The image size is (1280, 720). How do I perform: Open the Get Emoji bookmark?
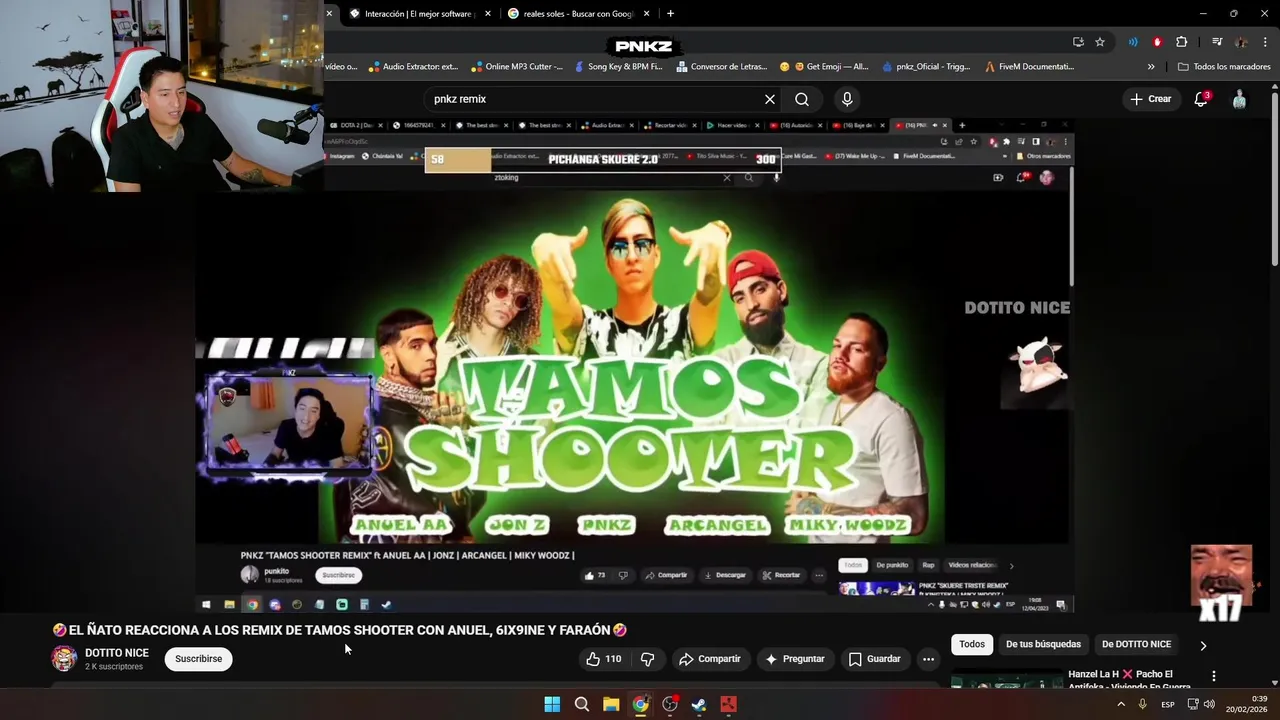coord(824,67)
